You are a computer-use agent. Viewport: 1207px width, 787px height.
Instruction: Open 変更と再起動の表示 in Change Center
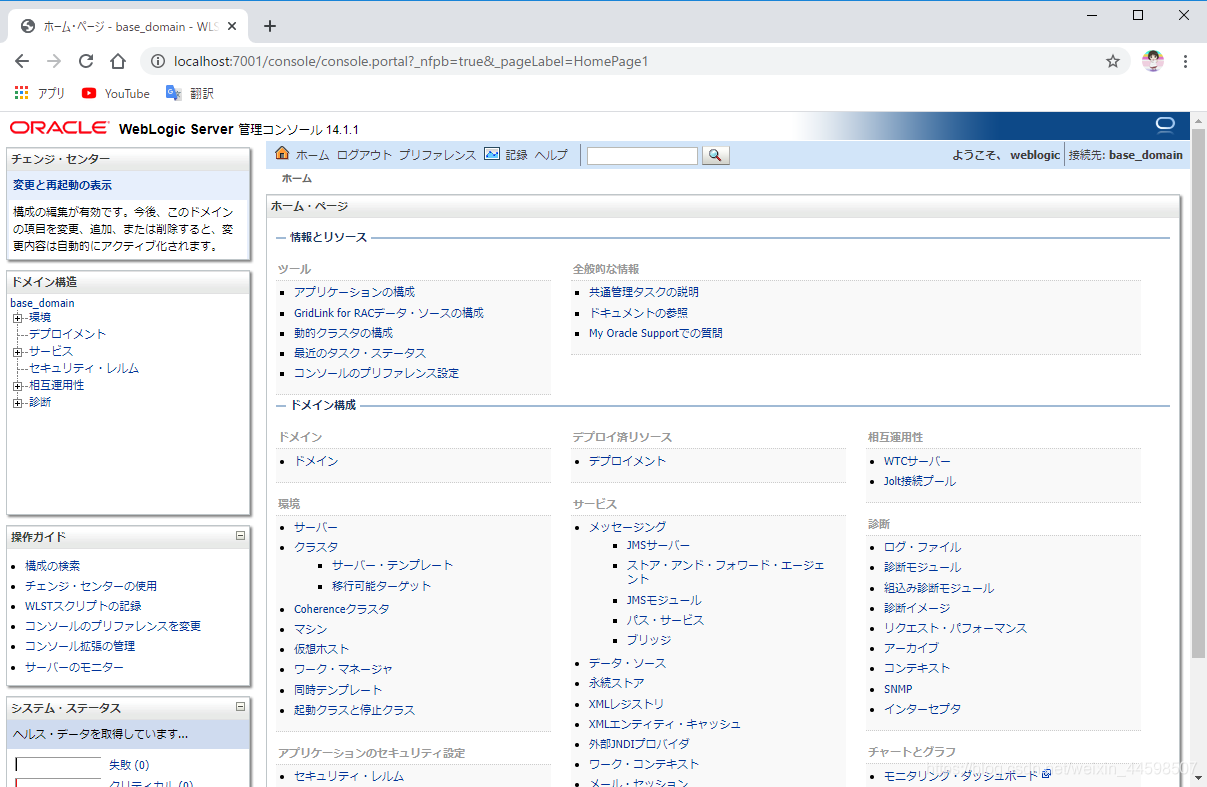[62, 185]
